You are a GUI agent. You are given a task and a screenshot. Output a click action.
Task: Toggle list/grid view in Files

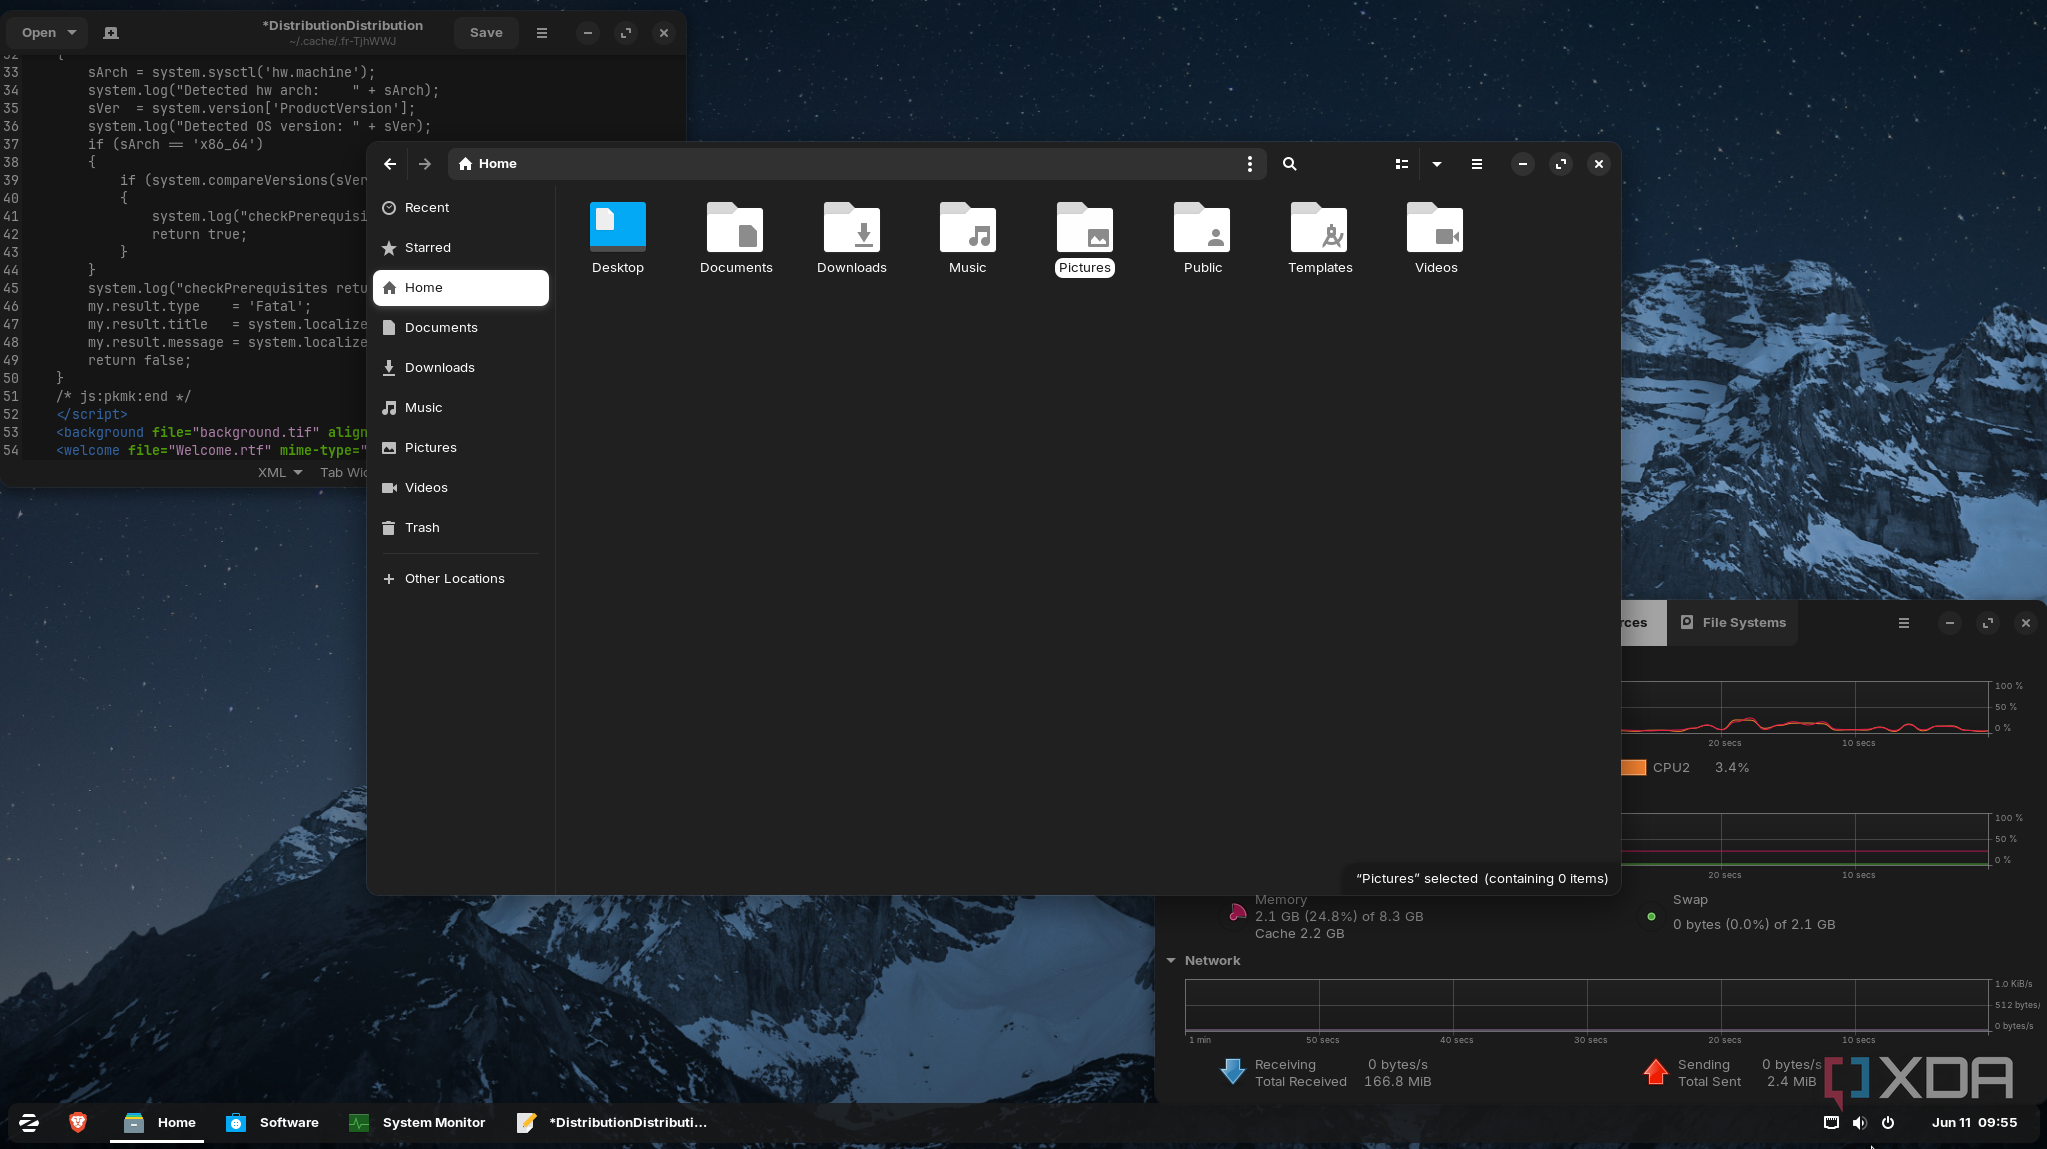pos(1401,164)
